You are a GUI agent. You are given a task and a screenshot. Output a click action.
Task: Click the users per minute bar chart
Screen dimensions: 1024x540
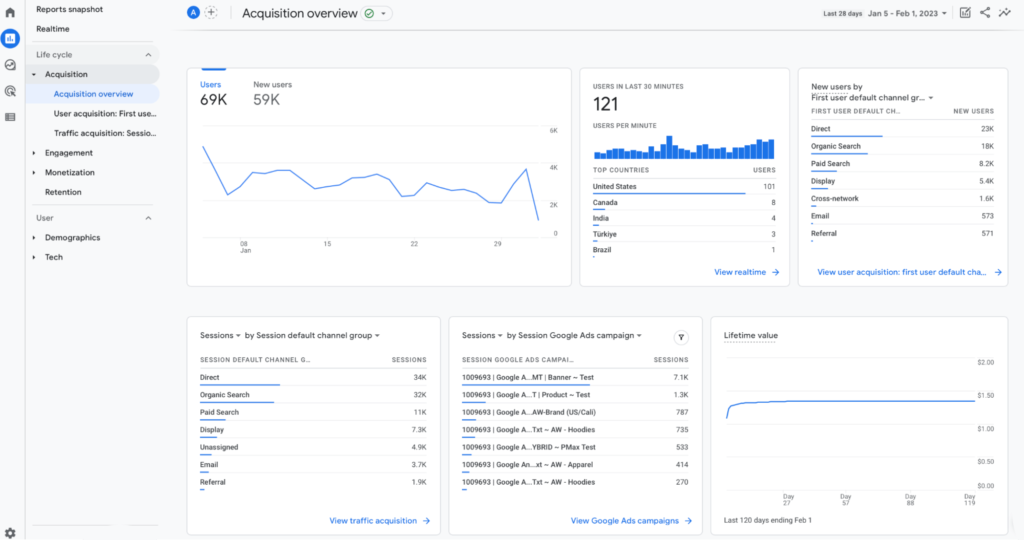click(684, 148)
